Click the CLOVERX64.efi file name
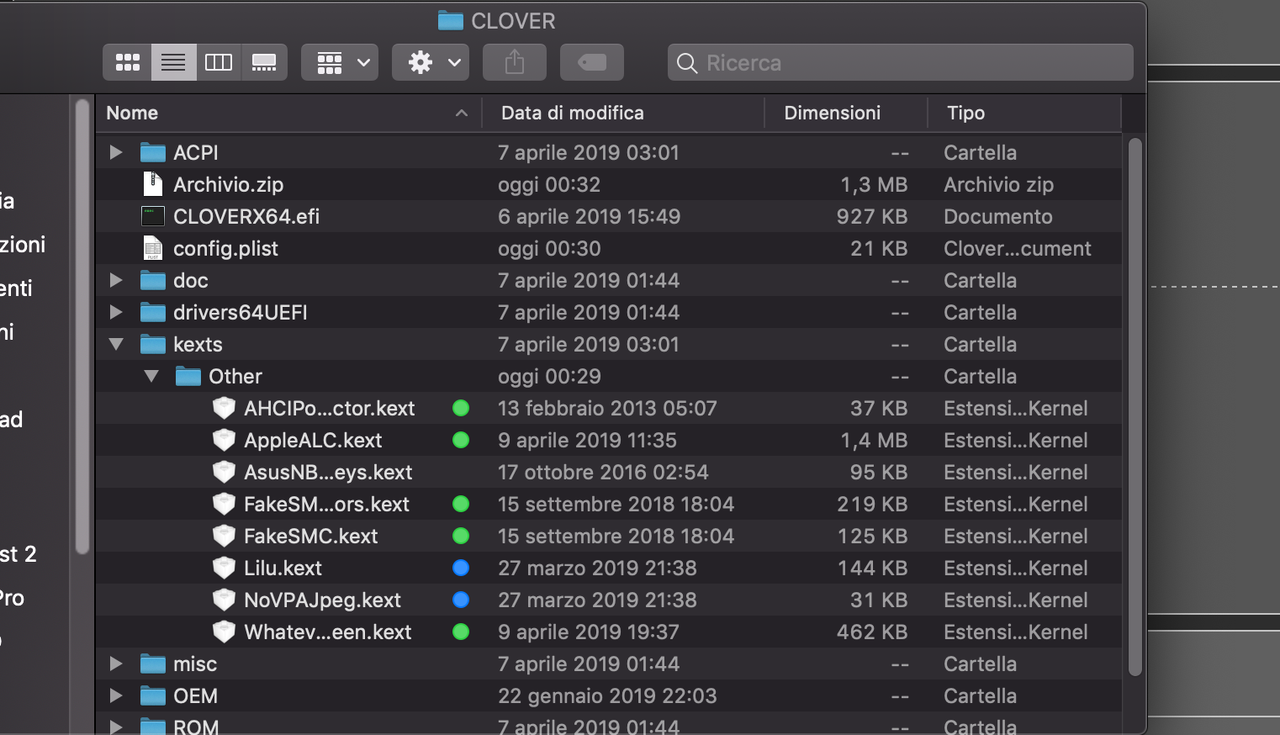This screenshot has height=735, width=1280. (246, 217)
